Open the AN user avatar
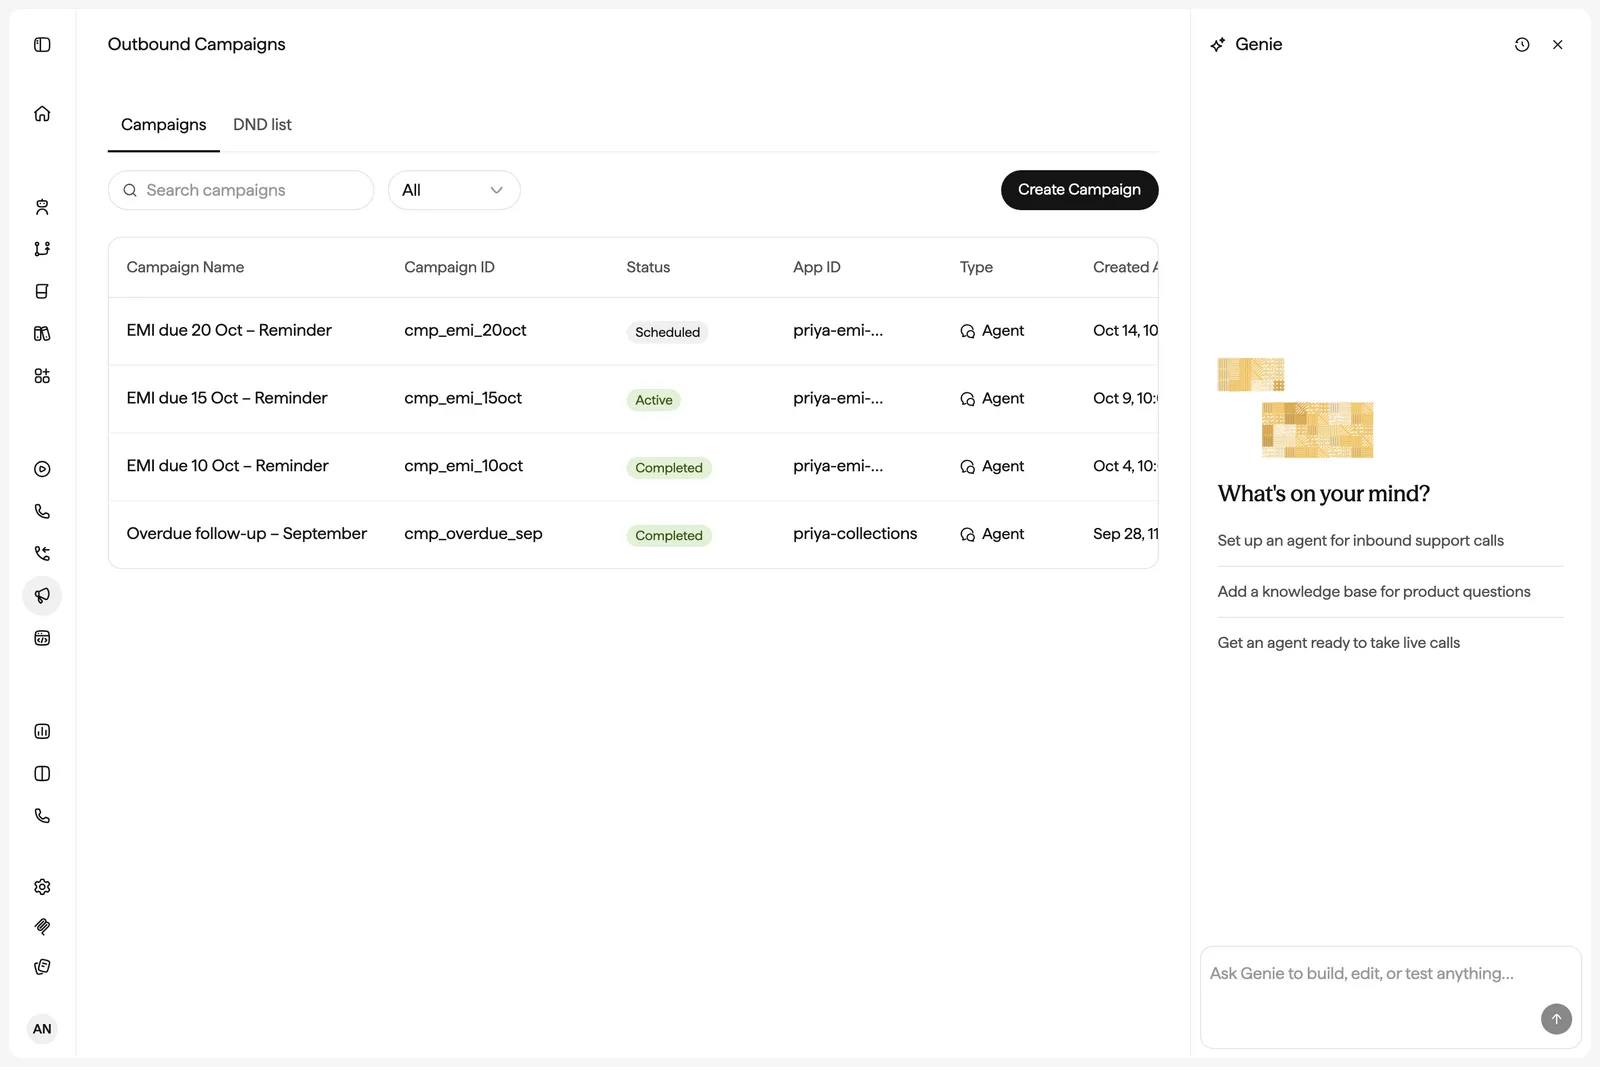 click(x=42, y=1029)
